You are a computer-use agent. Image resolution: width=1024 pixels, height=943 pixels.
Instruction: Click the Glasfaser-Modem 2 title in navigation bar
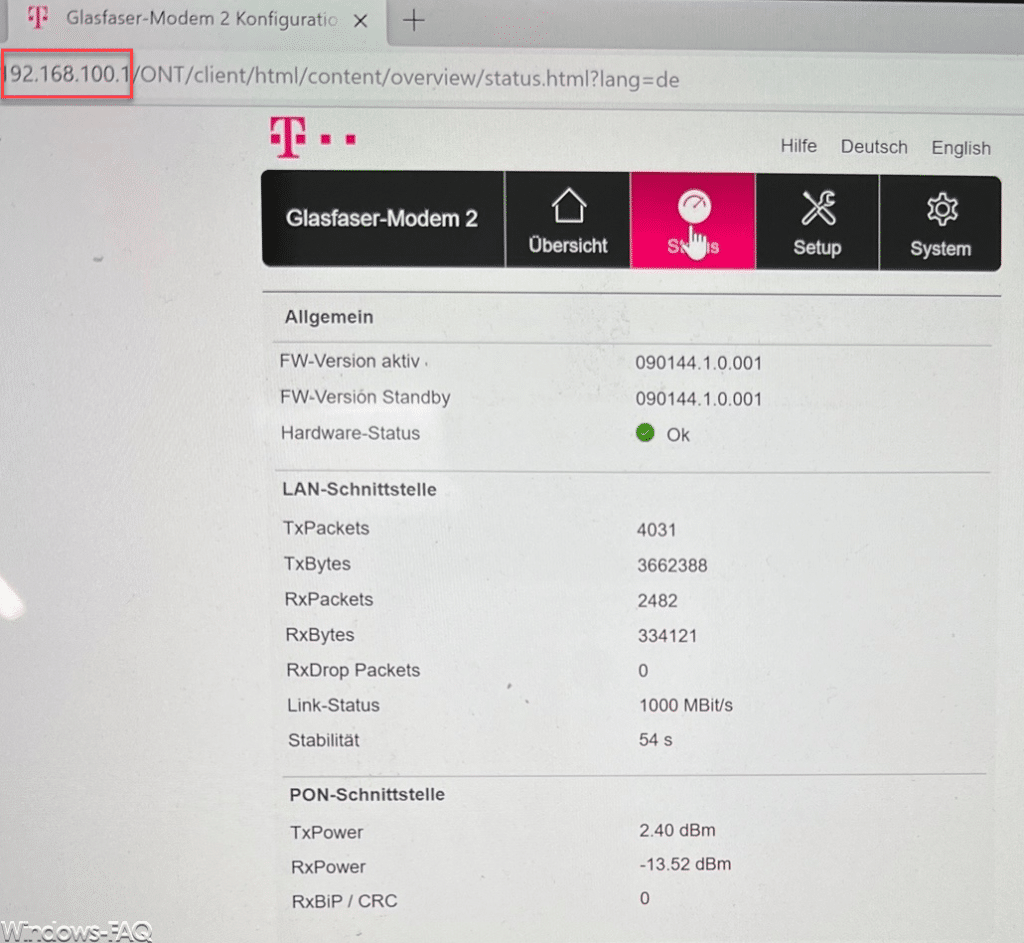coord(382,218)
